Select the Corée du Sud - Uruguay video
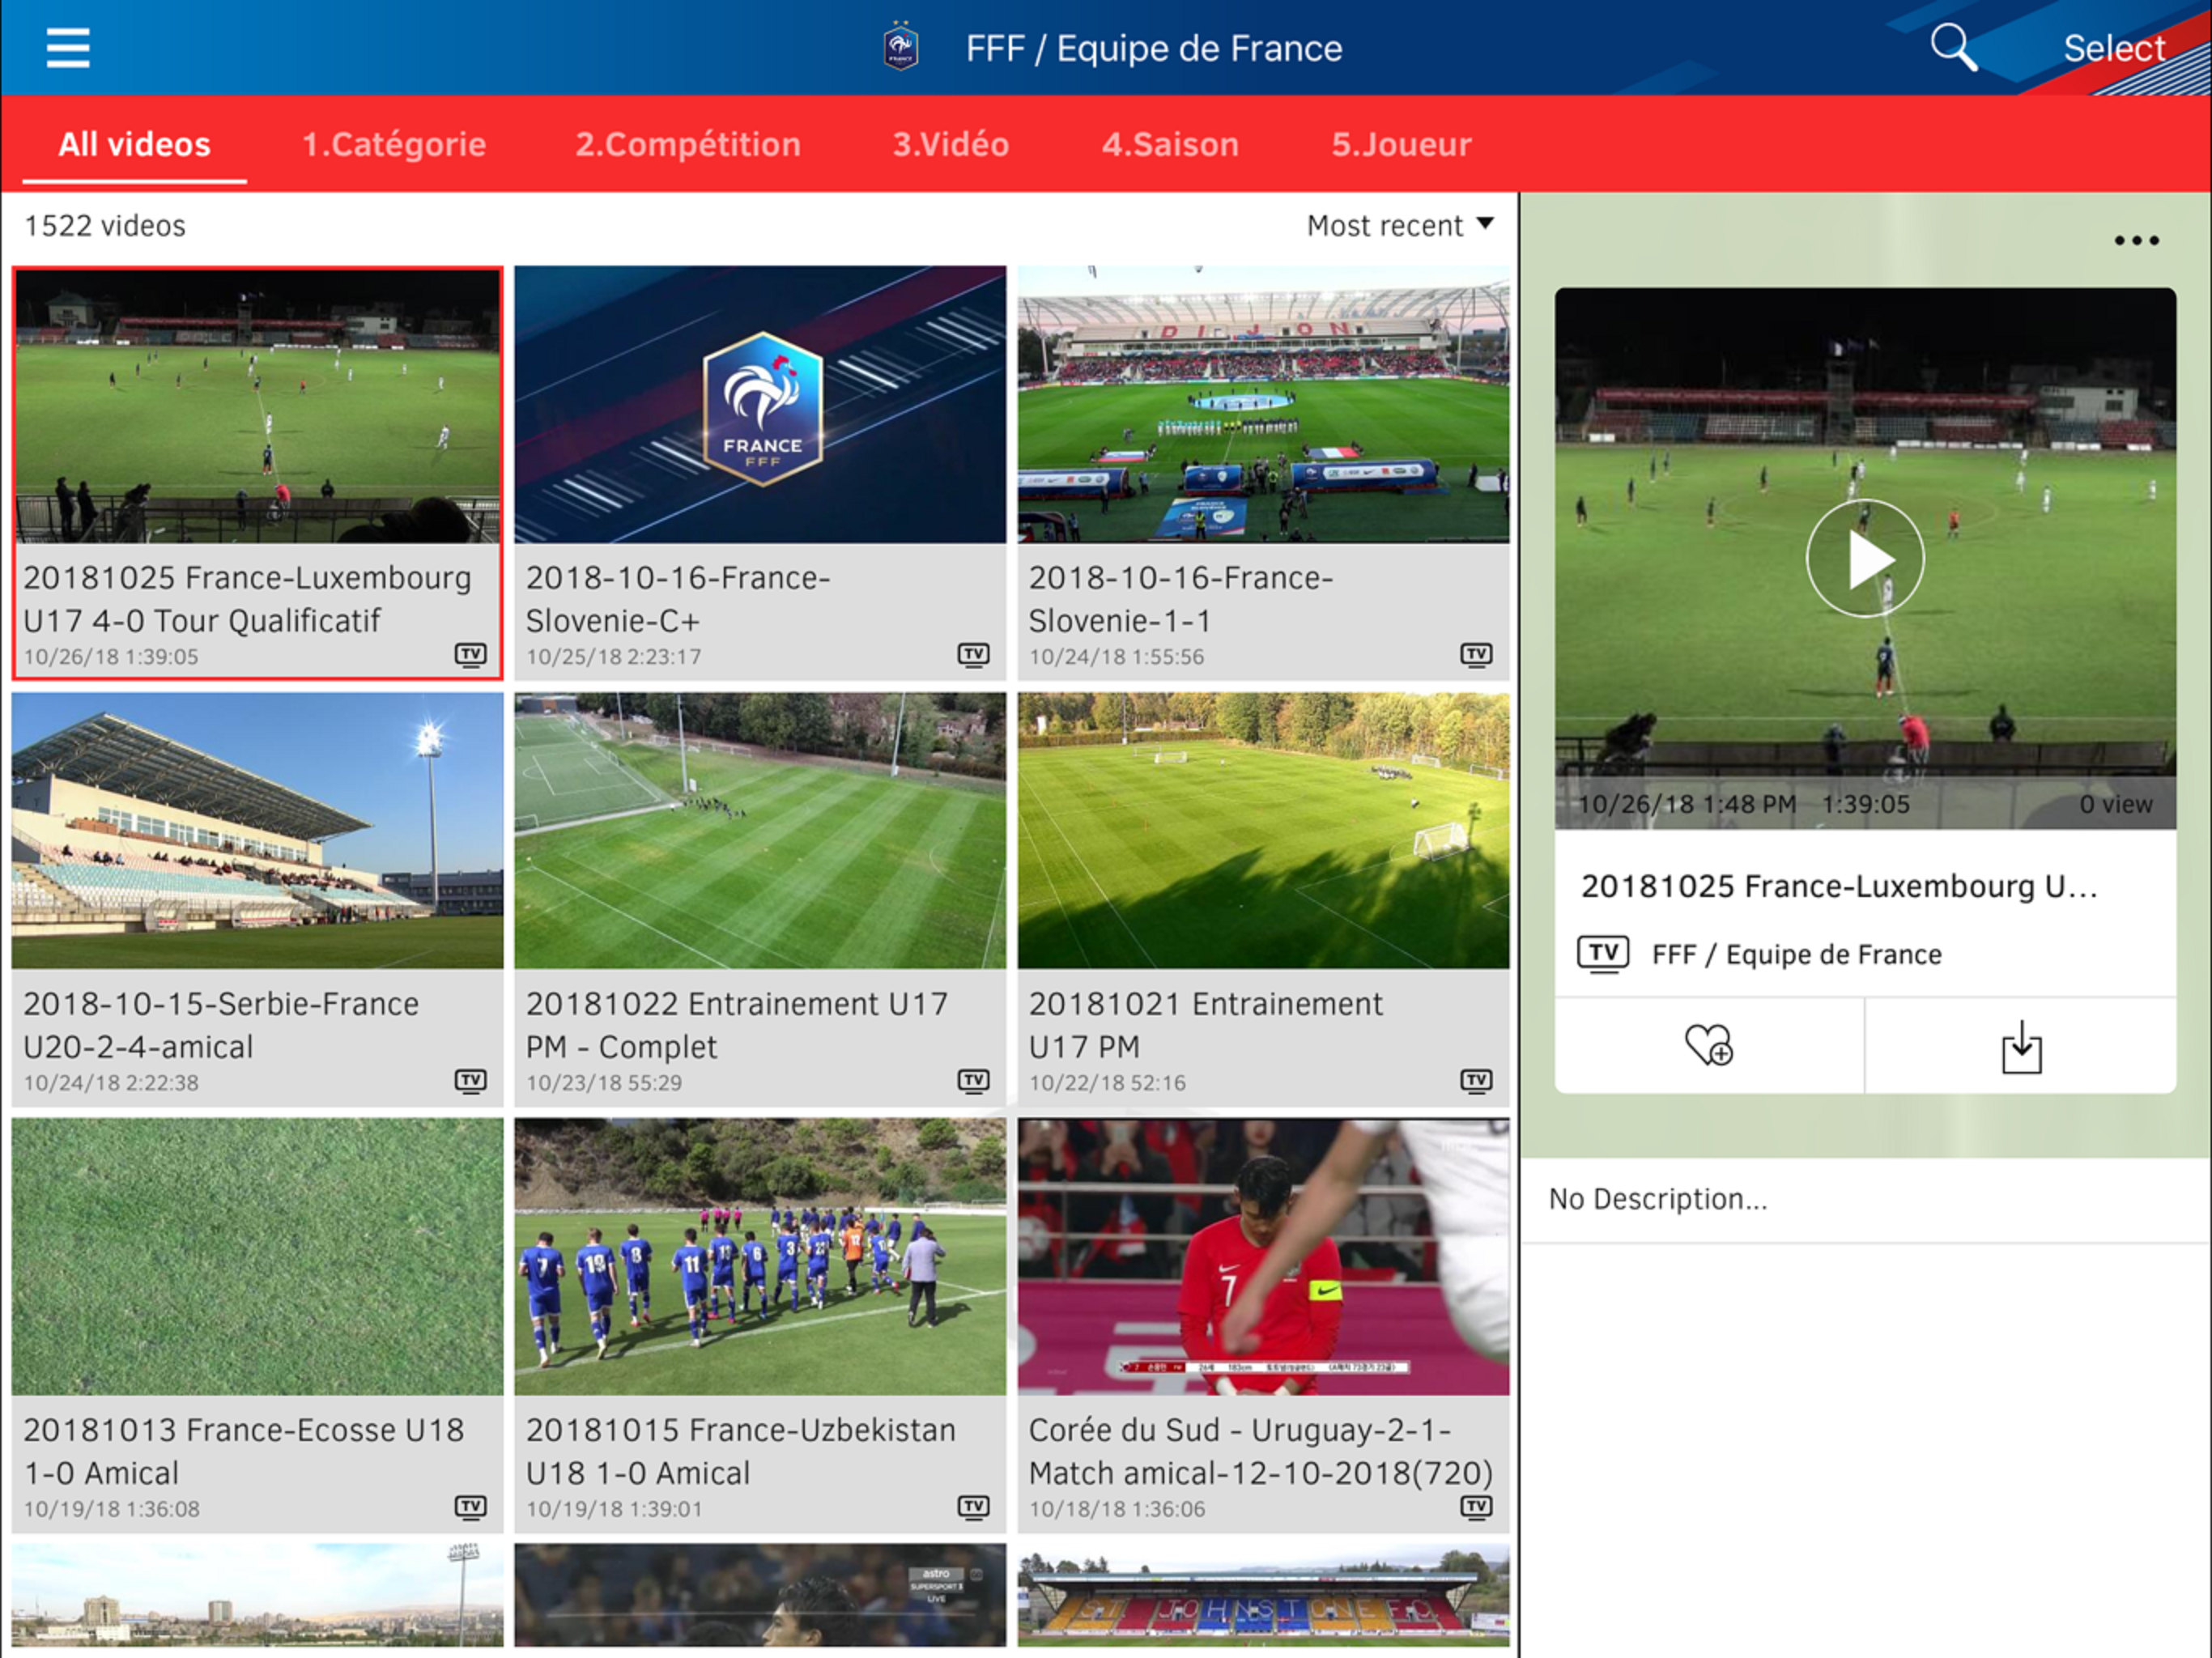This screenshot has width=2212, height=1658. [1263, 1258]
